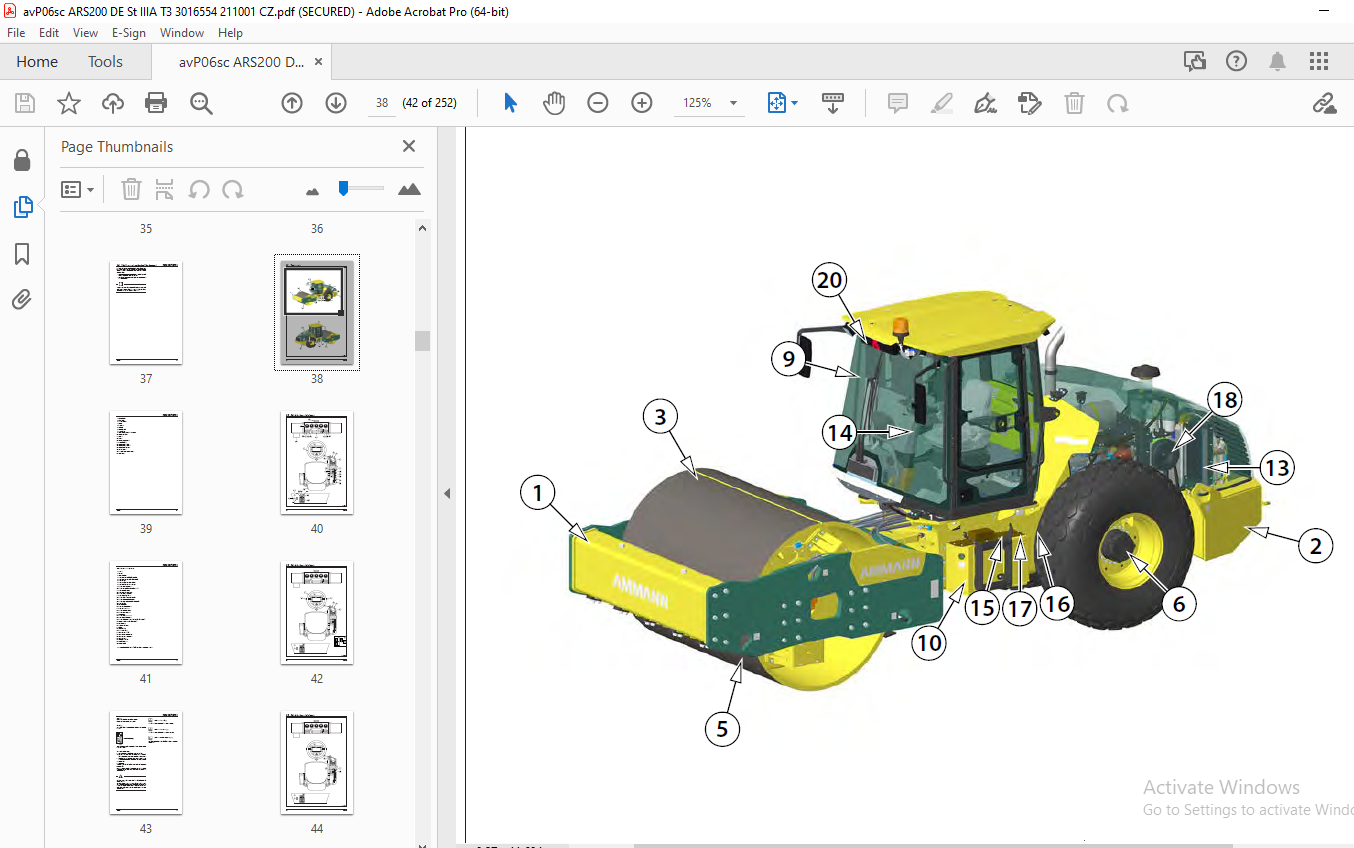Select the page 43 thumbnail

(x=146, y=763)
